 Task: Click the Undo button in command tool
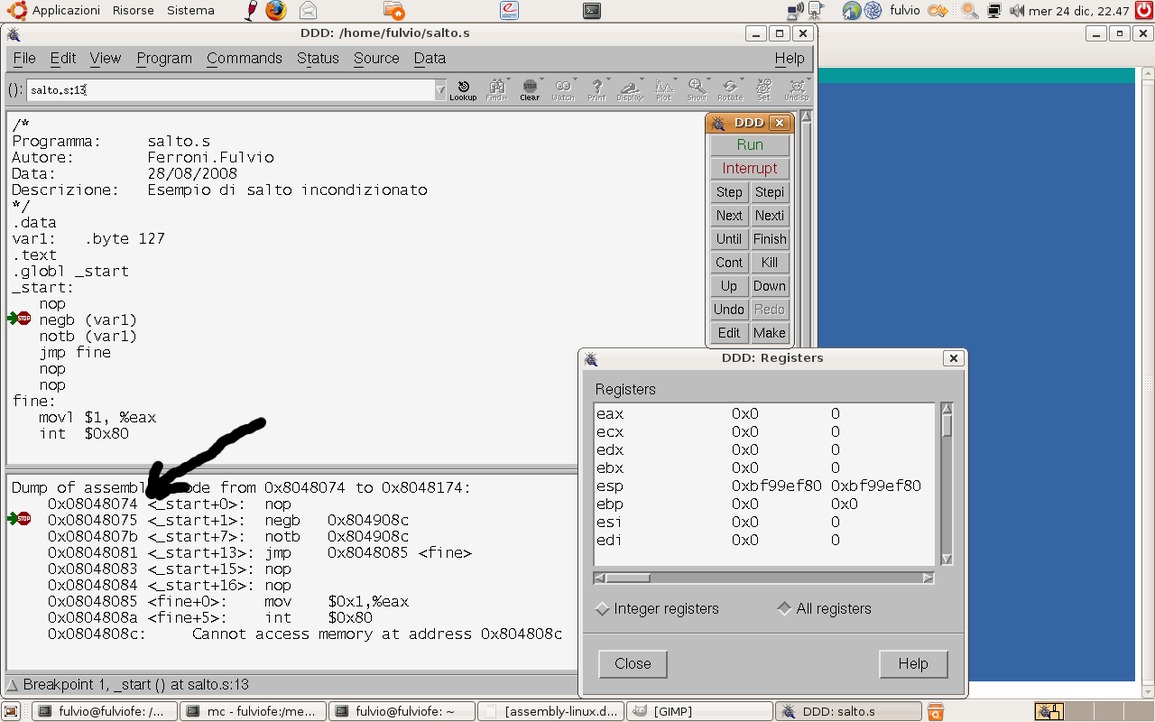coord(729,309)
